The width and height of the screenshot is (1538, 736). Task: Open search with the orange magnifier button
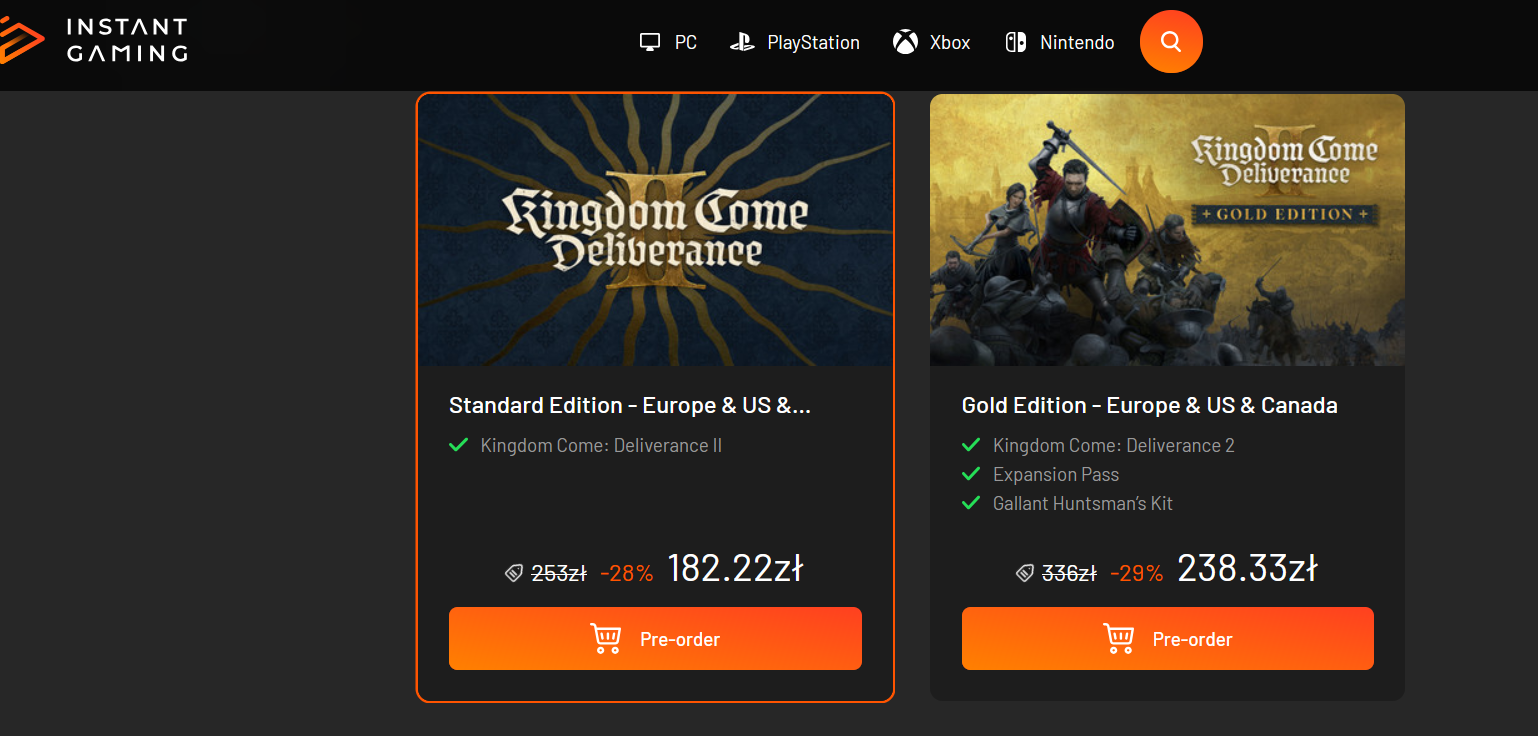1171,42
